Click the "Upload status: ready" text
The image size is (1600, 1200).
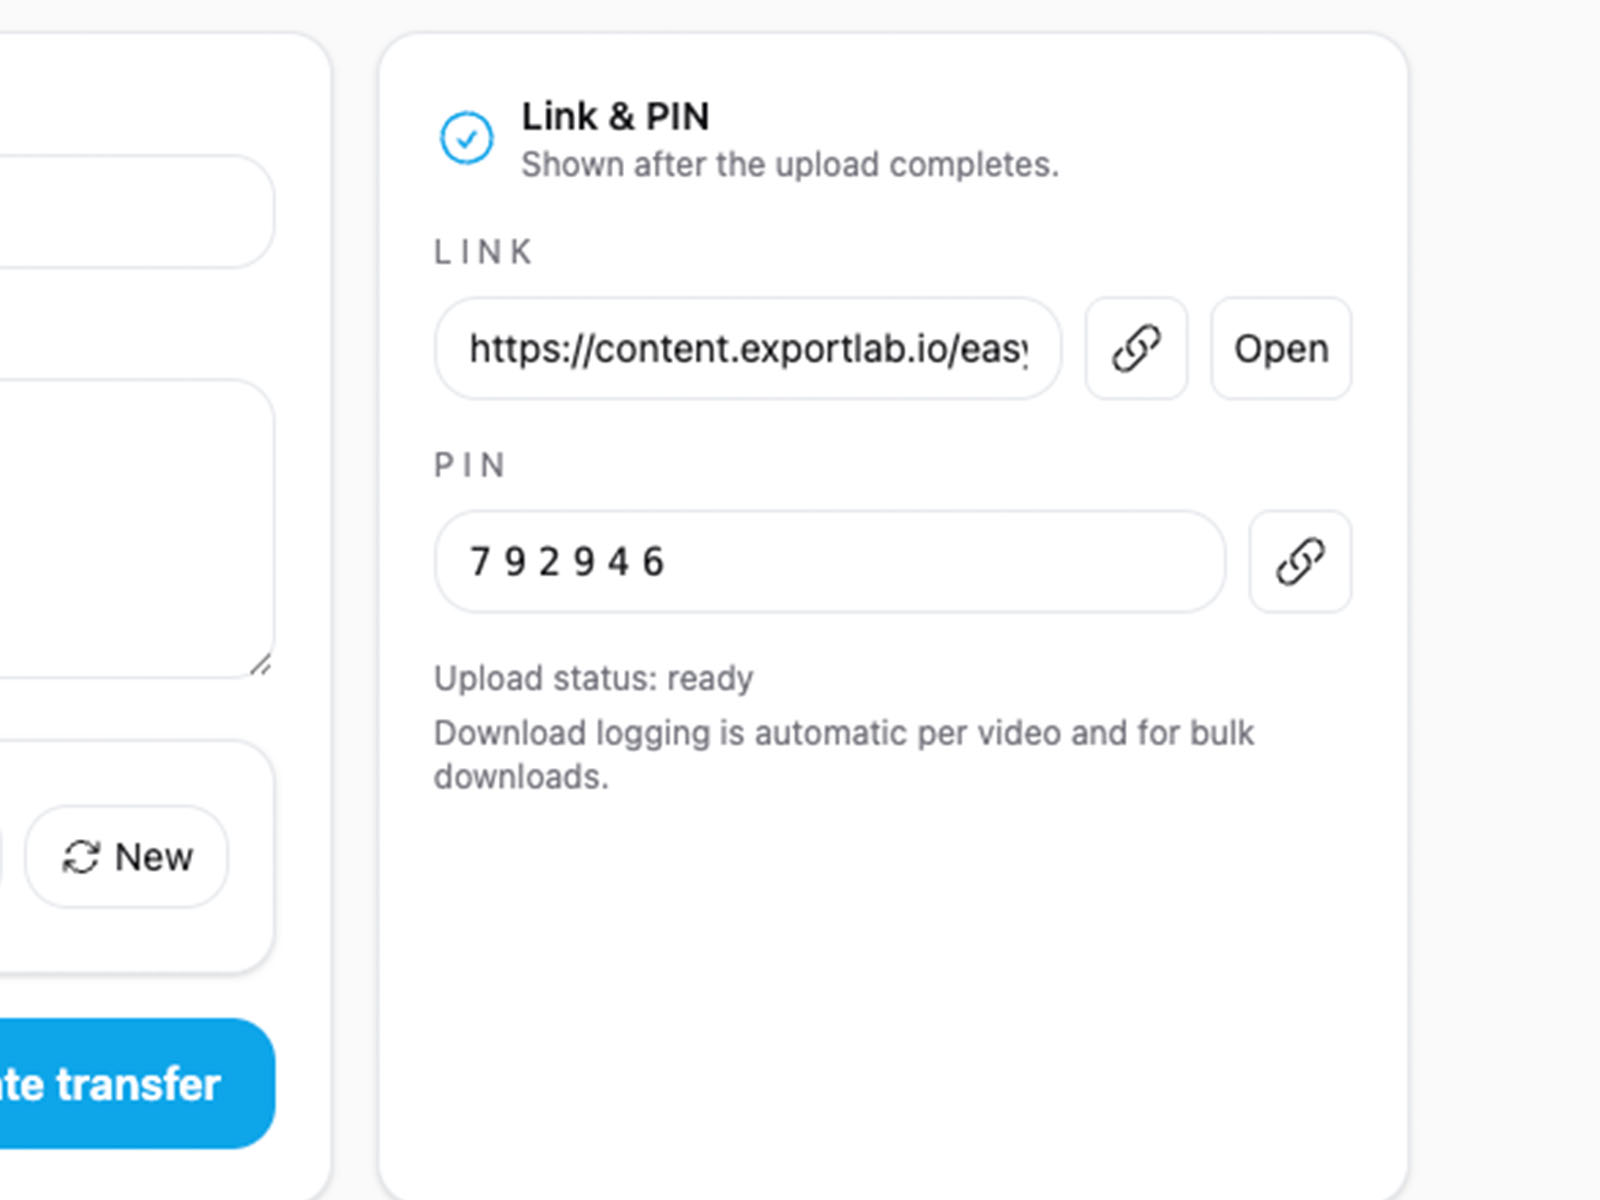593,678
